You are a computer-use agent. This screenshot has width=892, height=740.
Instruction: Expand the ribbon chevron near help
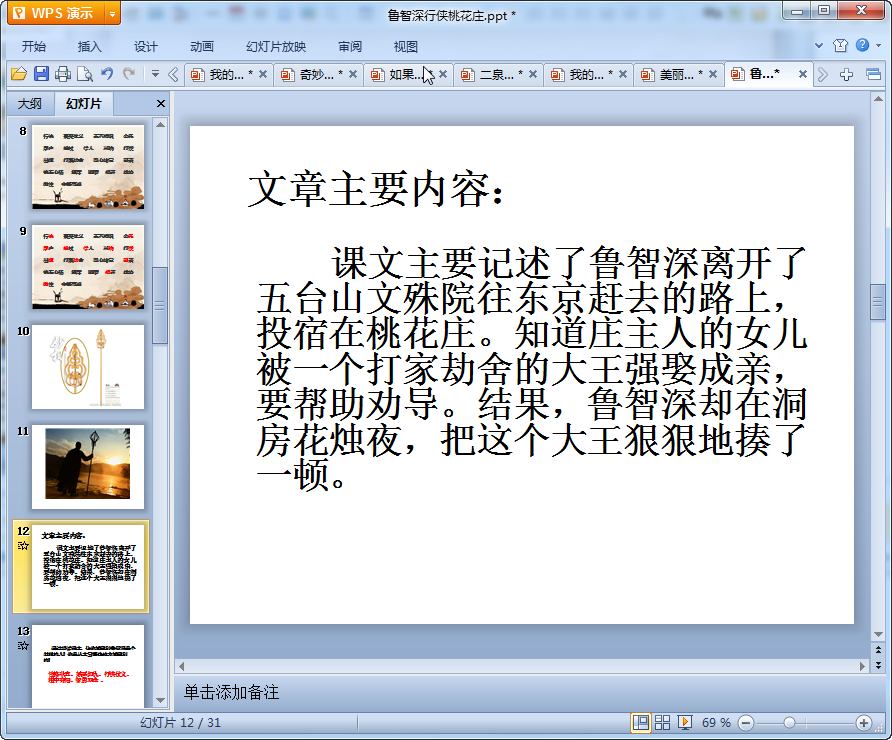[819, 46]
